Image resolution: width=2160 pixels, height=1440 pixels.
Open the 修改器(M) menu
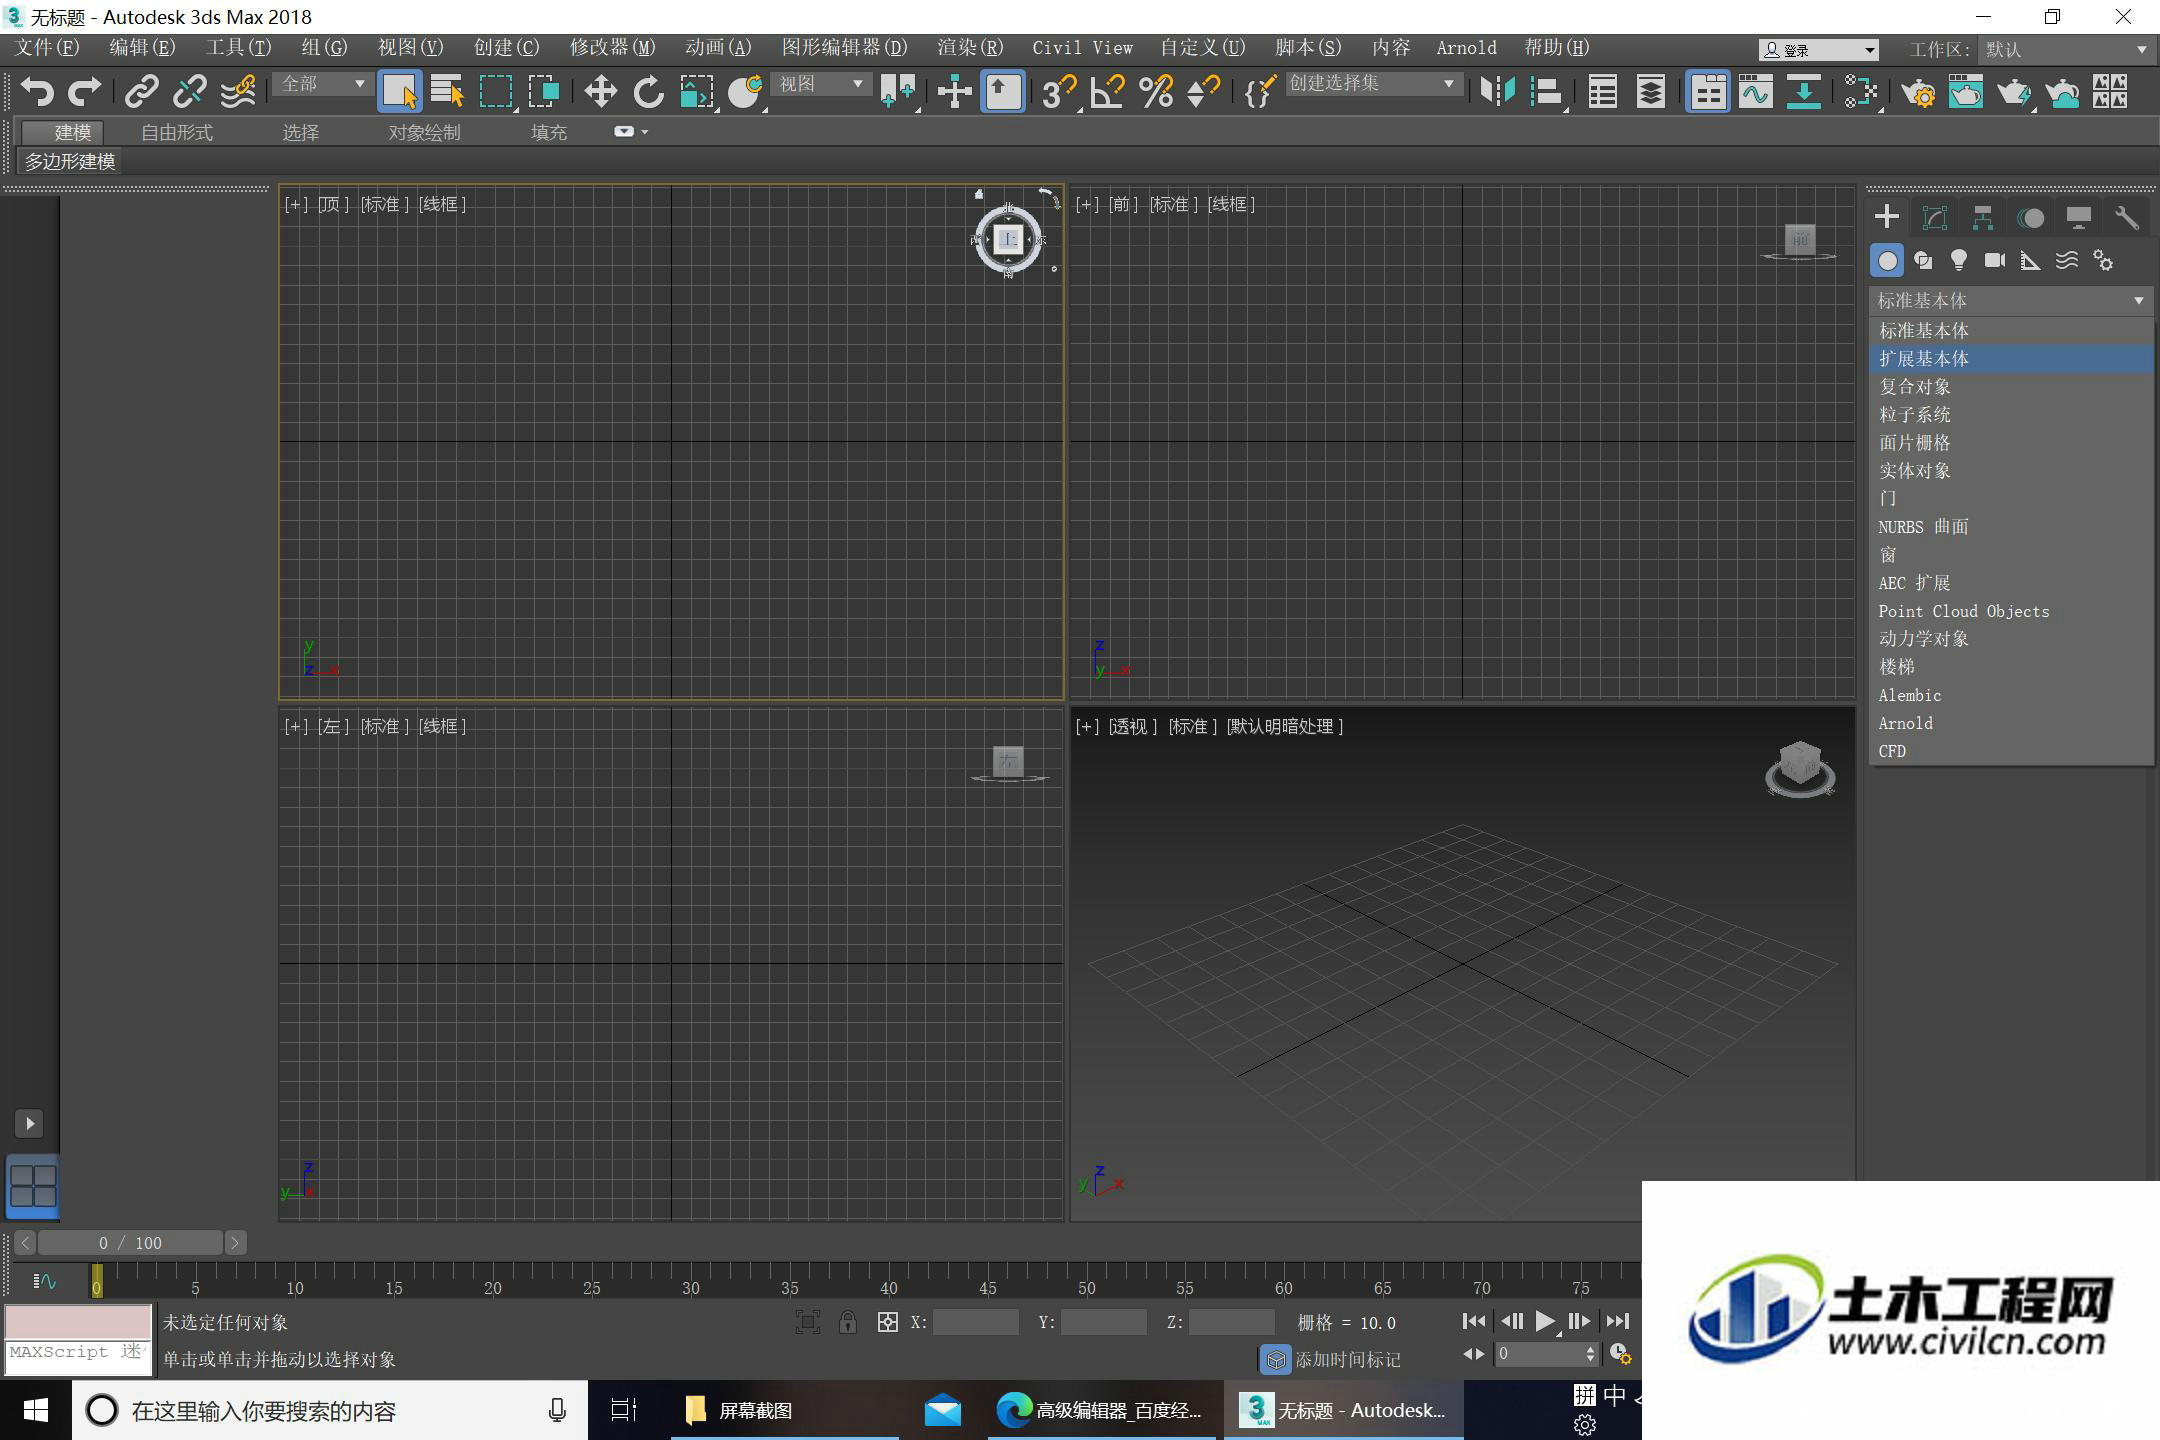(x=612, y=47)
